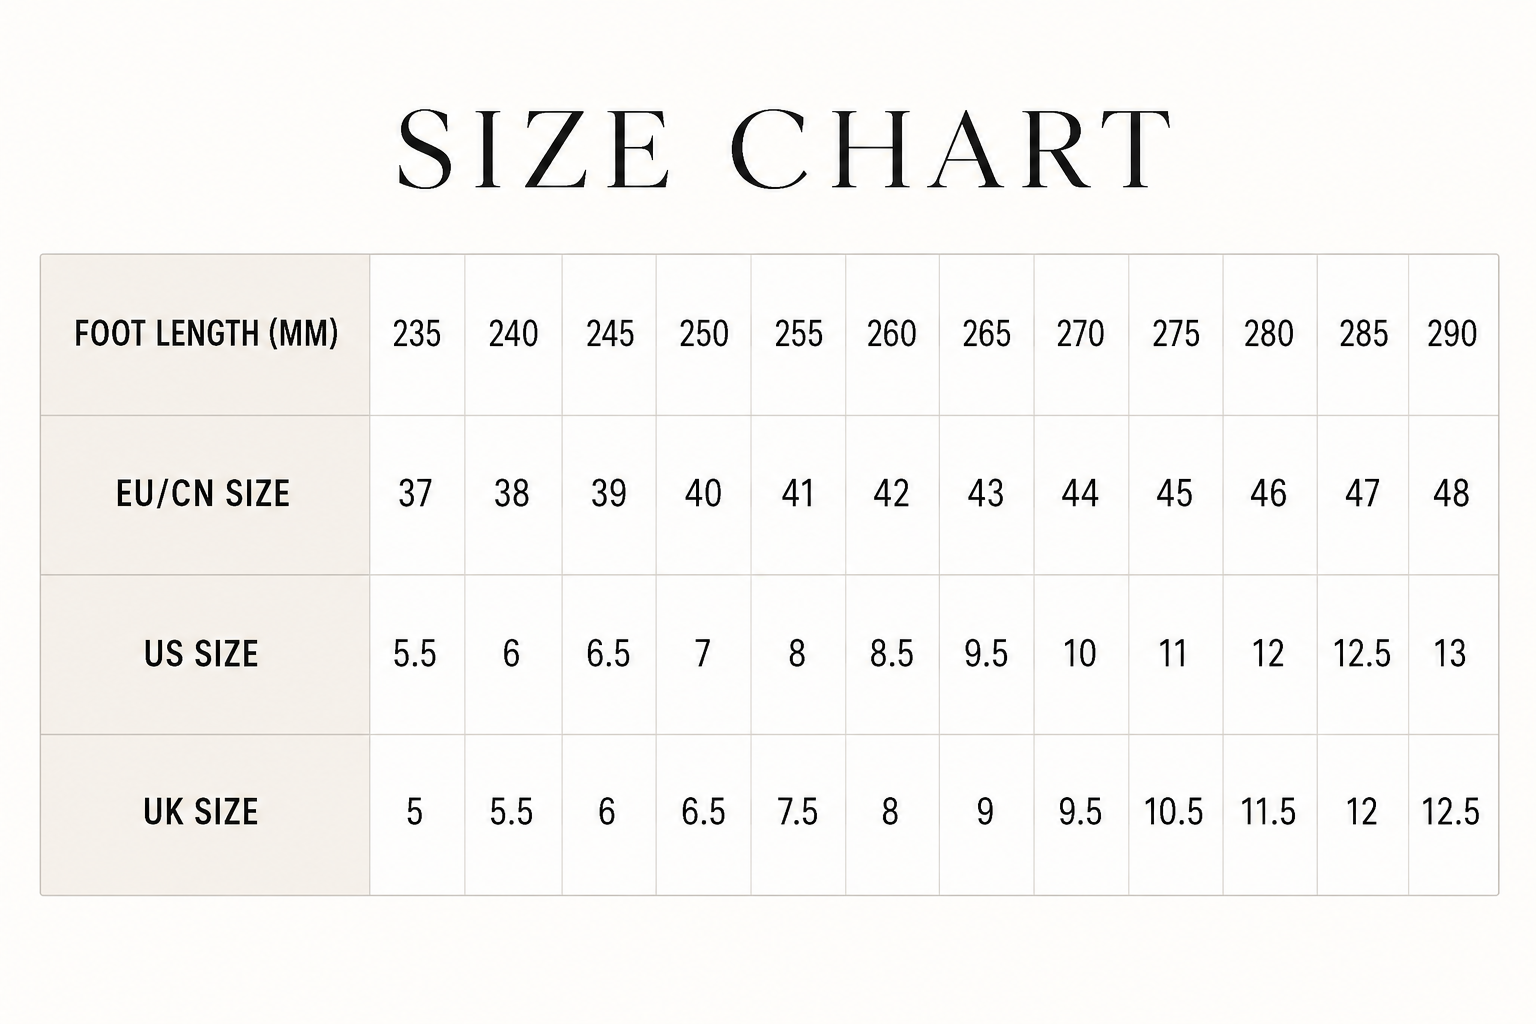The image size is (1536, 1024).
Task: Click the EU/CN SIZE row header
Action: coord(205,495)
